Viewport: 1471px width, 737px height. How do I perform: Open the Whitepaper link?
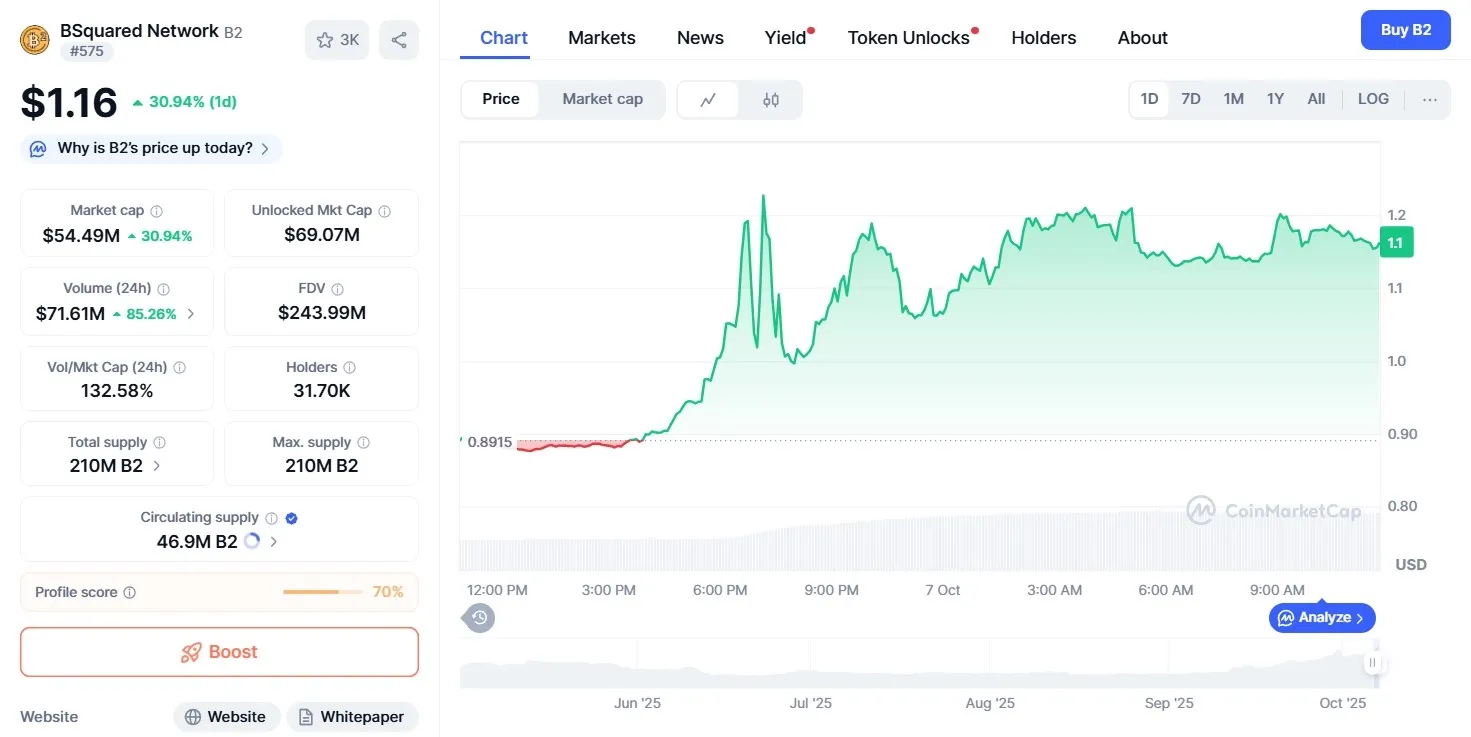point(352,716)
